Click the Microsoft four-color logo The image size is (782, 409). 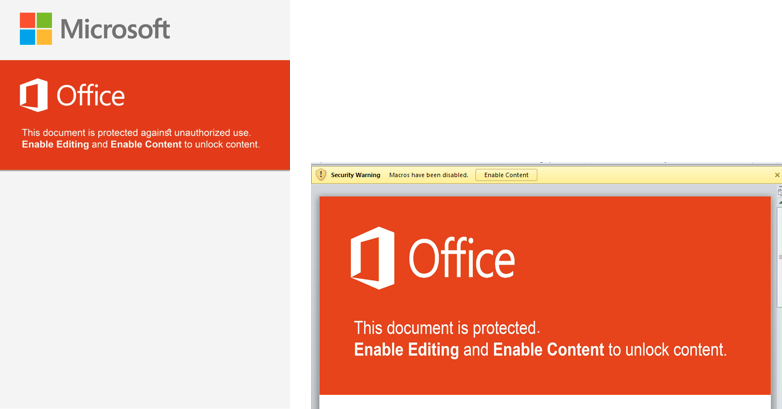click(36, 29)
